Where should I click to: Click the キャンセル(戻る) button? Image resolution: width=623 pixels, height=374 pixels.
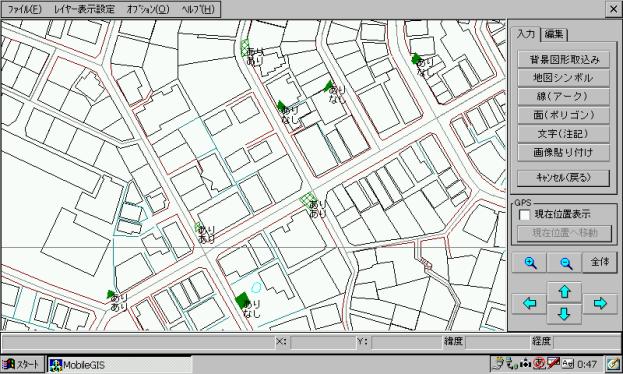[563, 178]
